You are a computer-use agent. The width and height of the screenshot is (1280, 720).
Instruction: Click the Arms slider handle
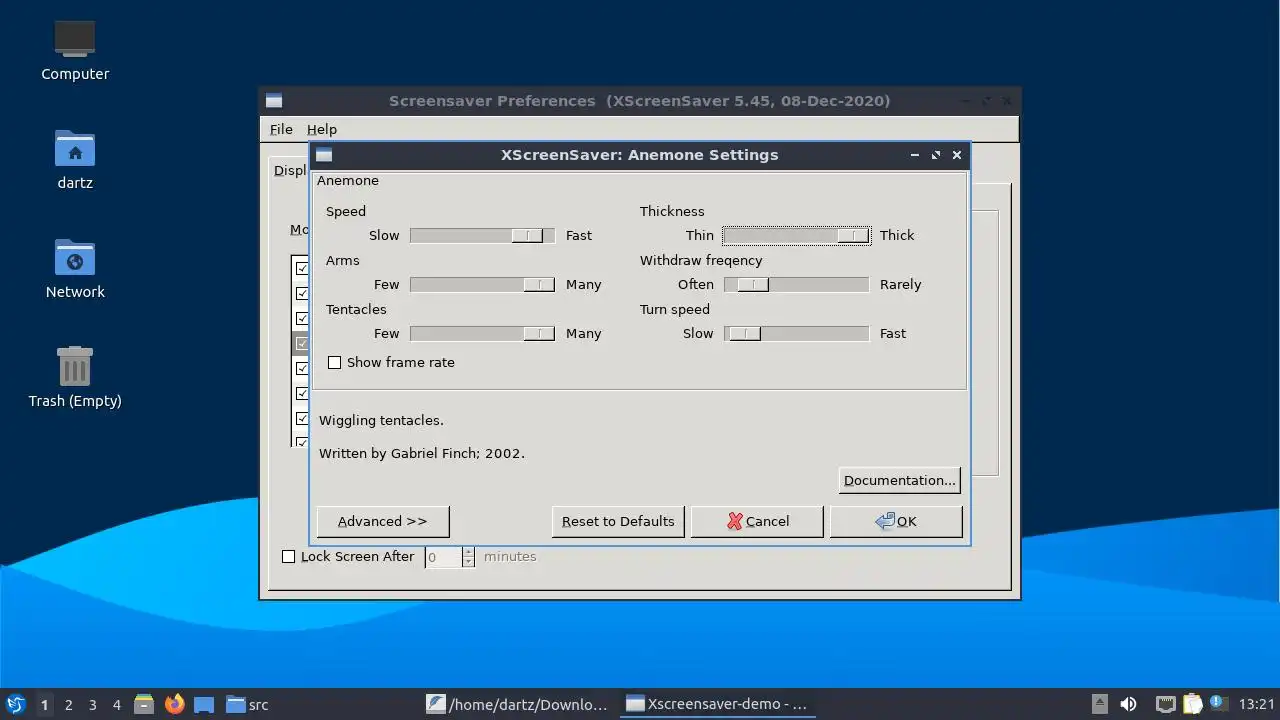pos(539,285)
